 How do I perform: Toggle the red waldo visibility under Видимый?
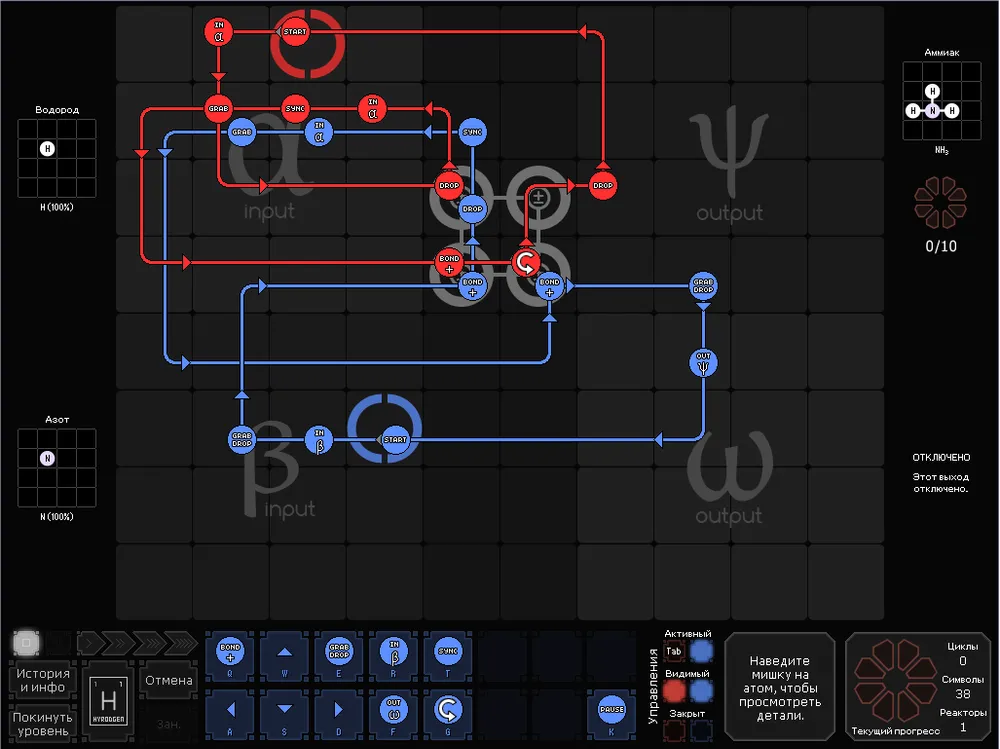click(675, 691)
